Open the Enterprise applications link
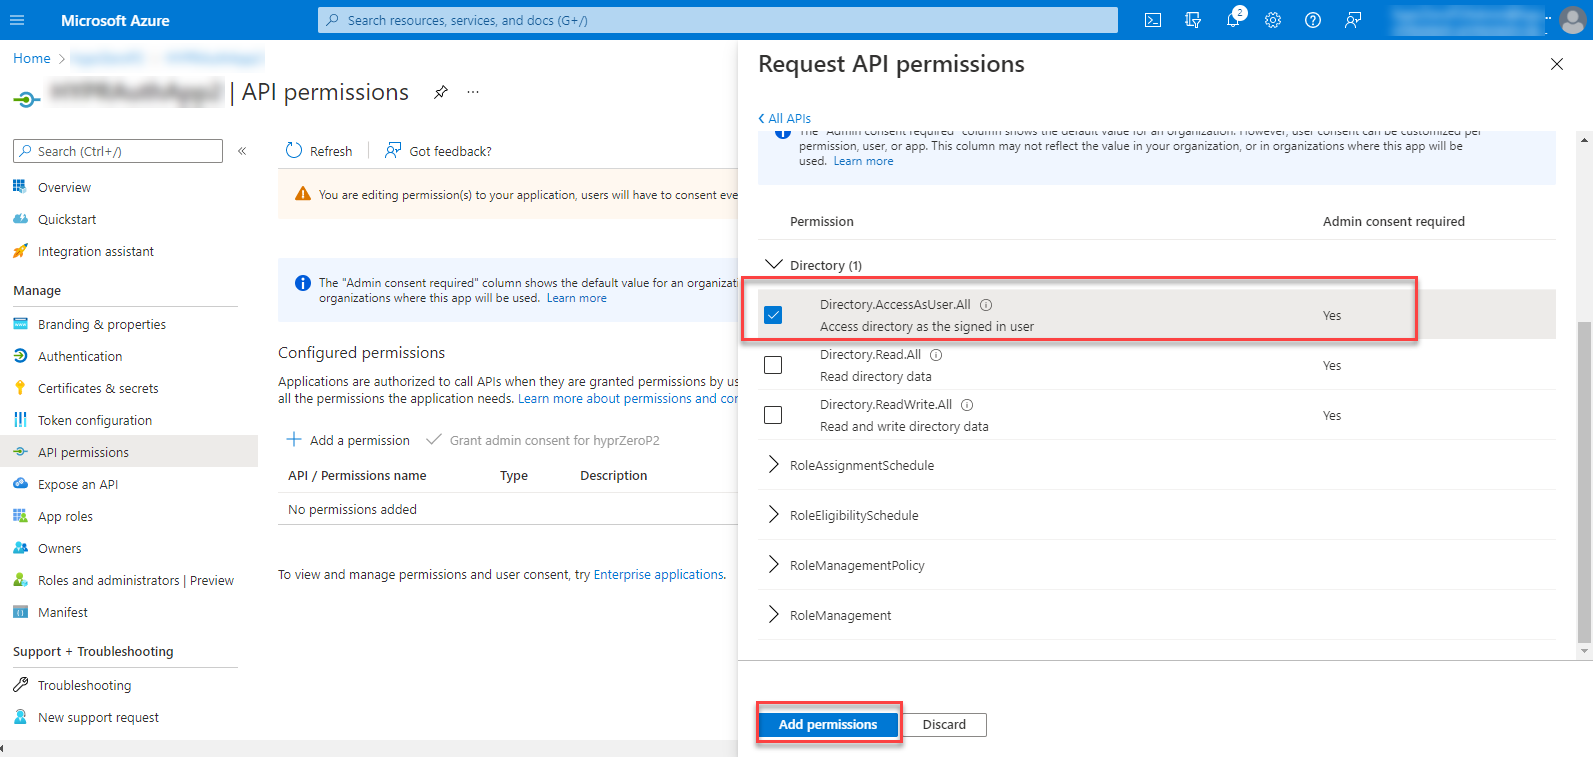The height and width of the screenshot is (757, 1593). coord(659,574)
